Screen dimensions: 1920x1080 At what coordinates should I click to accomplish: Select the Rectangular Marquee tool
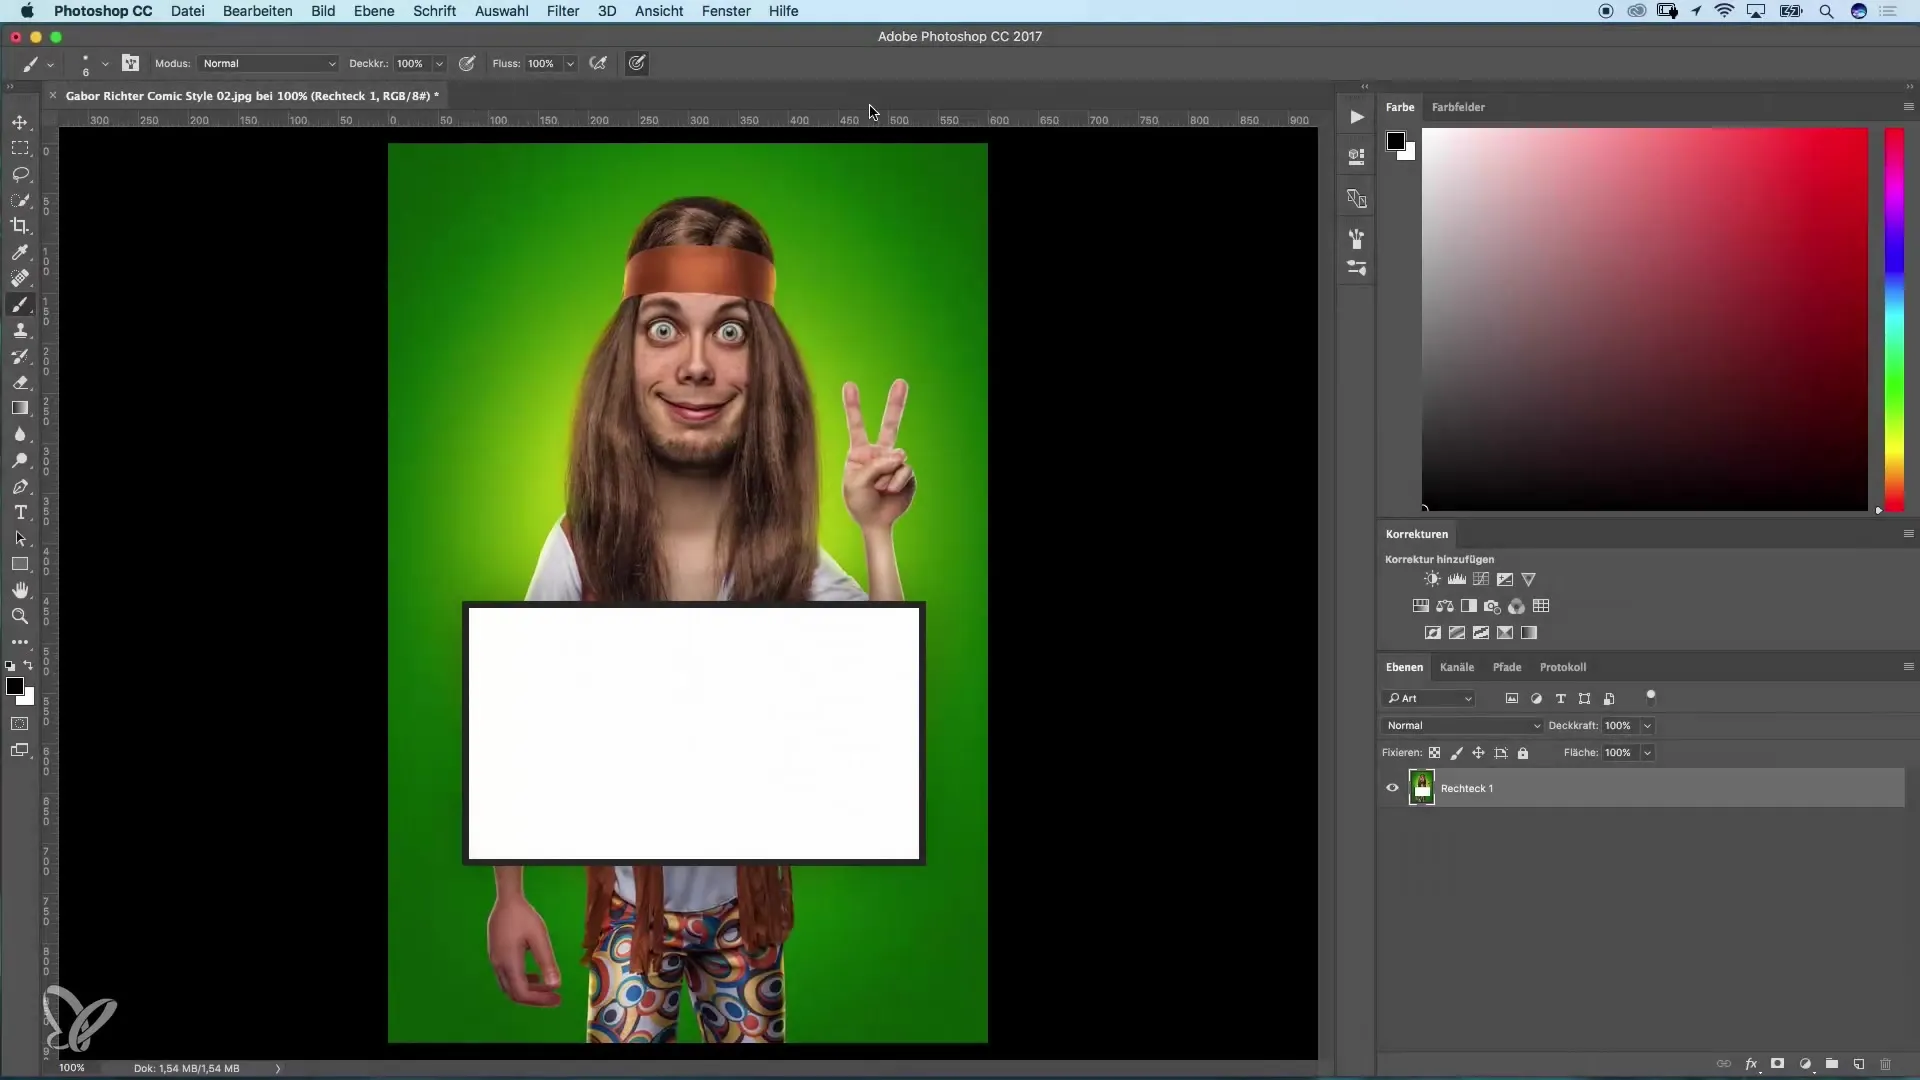[20, 148]
